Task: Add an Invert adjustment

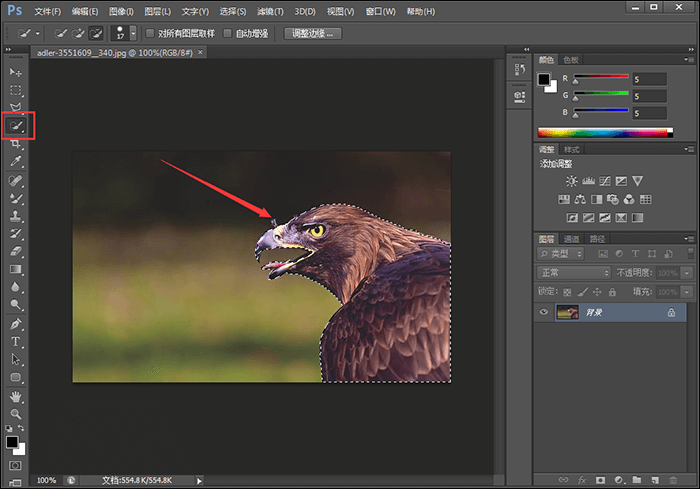Action: coord(572,217)
